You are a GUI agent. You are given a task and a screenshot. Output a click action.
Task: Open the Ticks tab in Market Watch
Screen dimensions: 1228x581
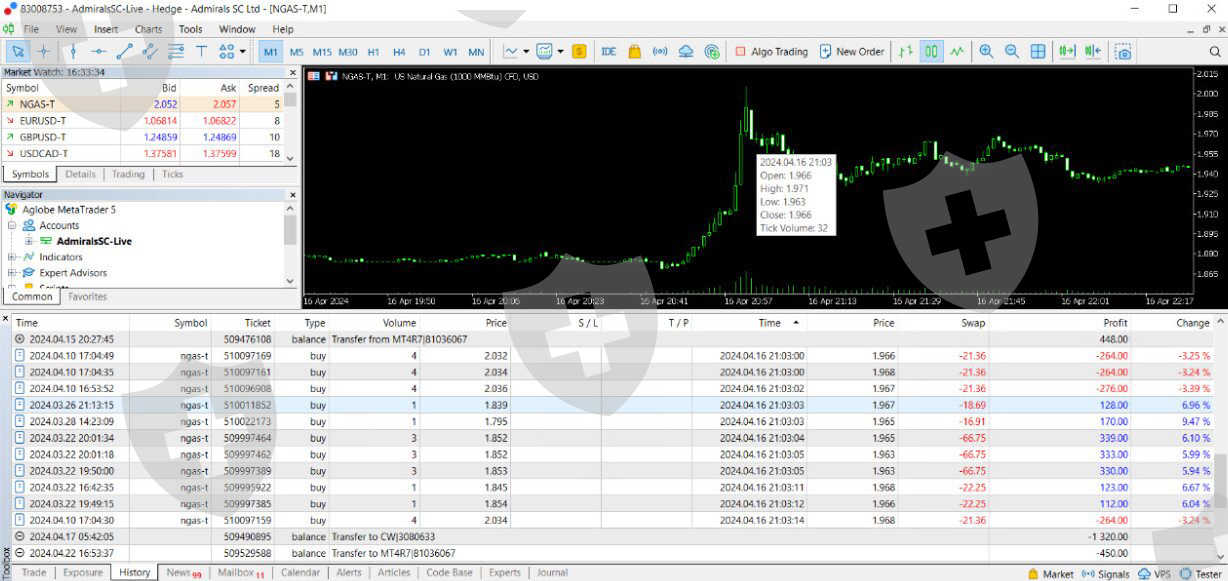point(172,174)
